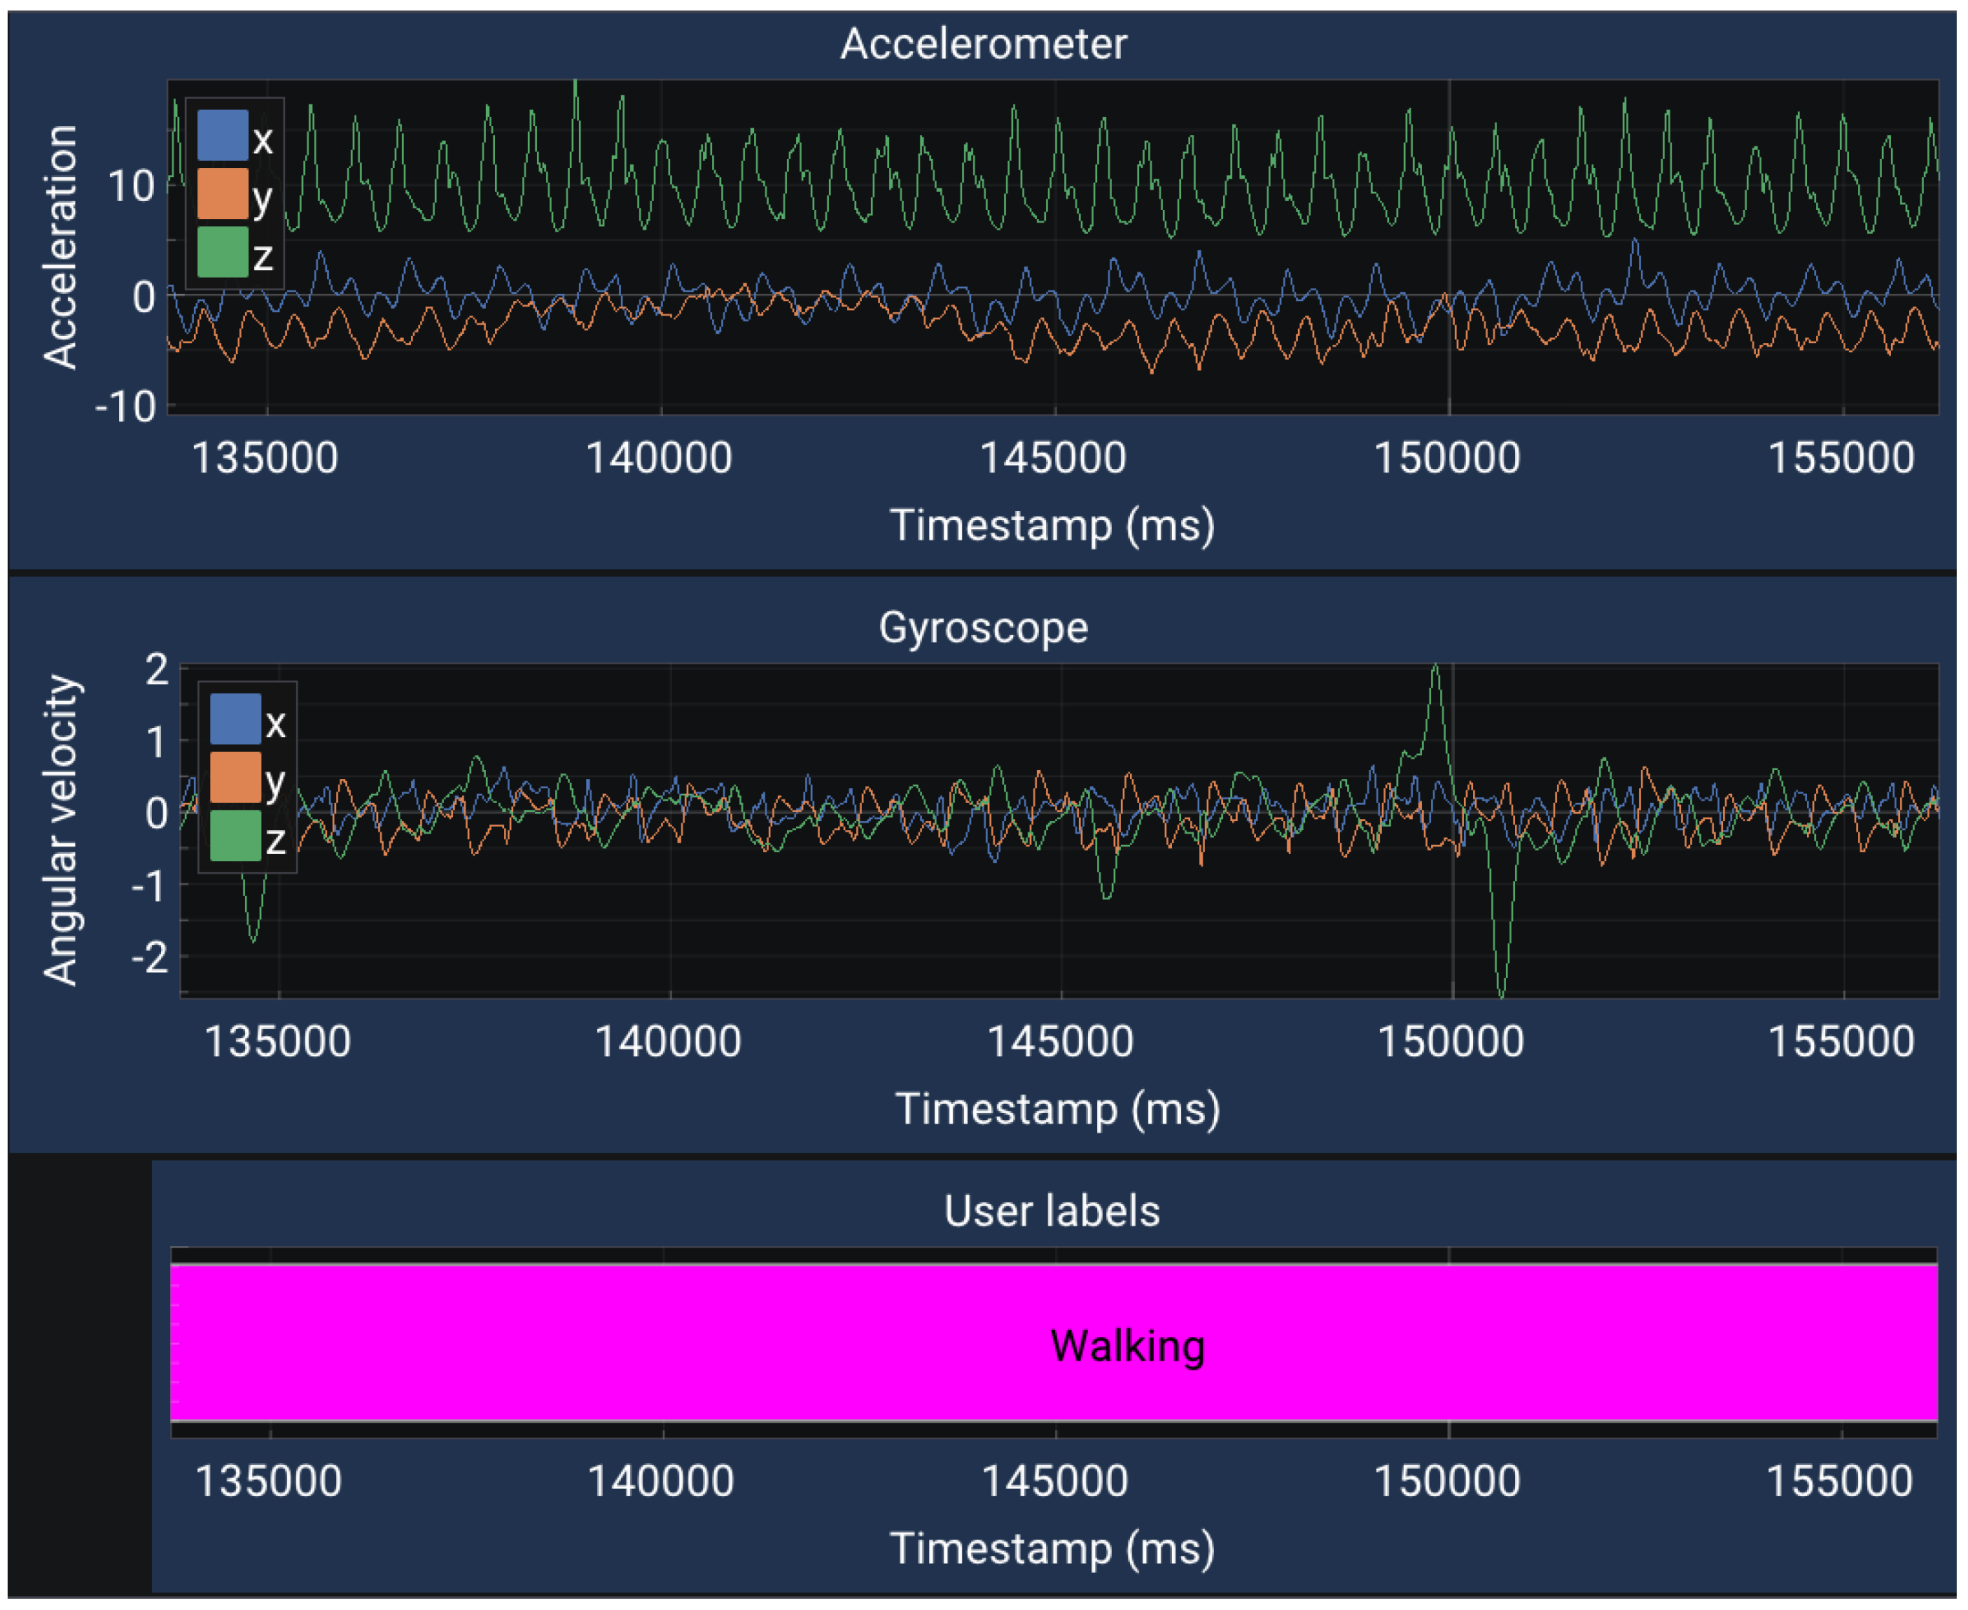Click the orange y swatch in Gyroscope legend

click(235, 778)
